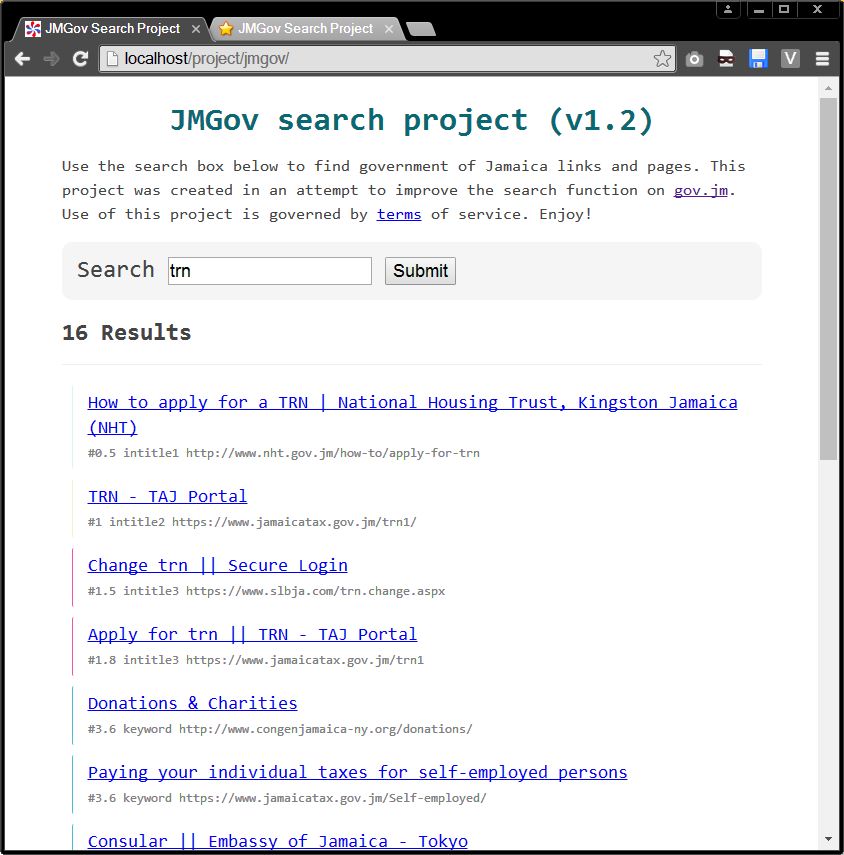Click the 16 Results heading
The width and height of the screenshot is (844, 855).
coord(126,333)
